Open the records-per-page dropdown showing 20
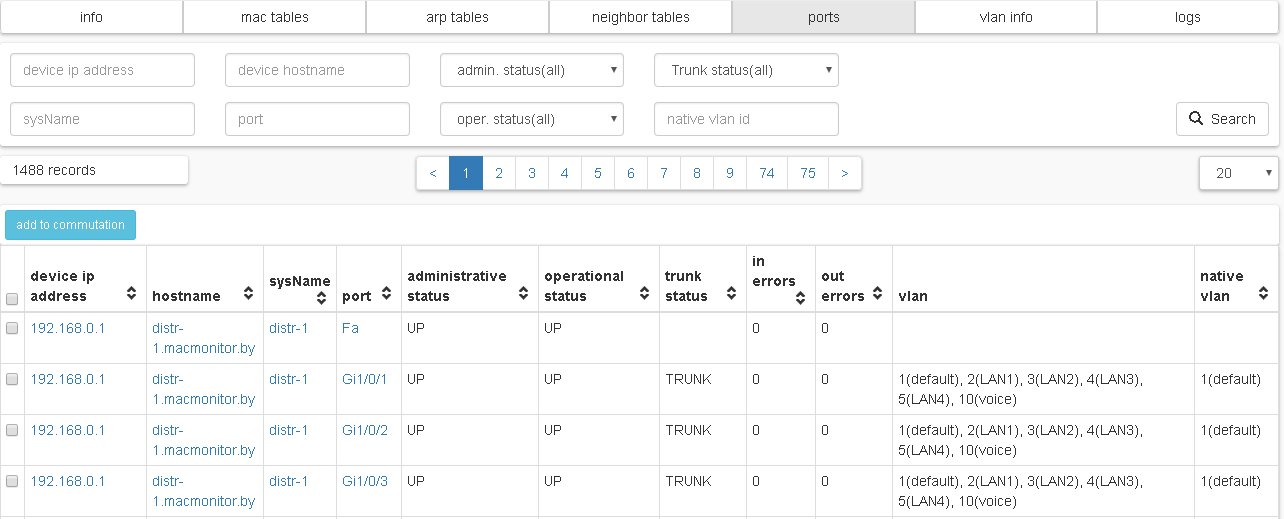The image size is (1284, 519). coord(1238,173)
